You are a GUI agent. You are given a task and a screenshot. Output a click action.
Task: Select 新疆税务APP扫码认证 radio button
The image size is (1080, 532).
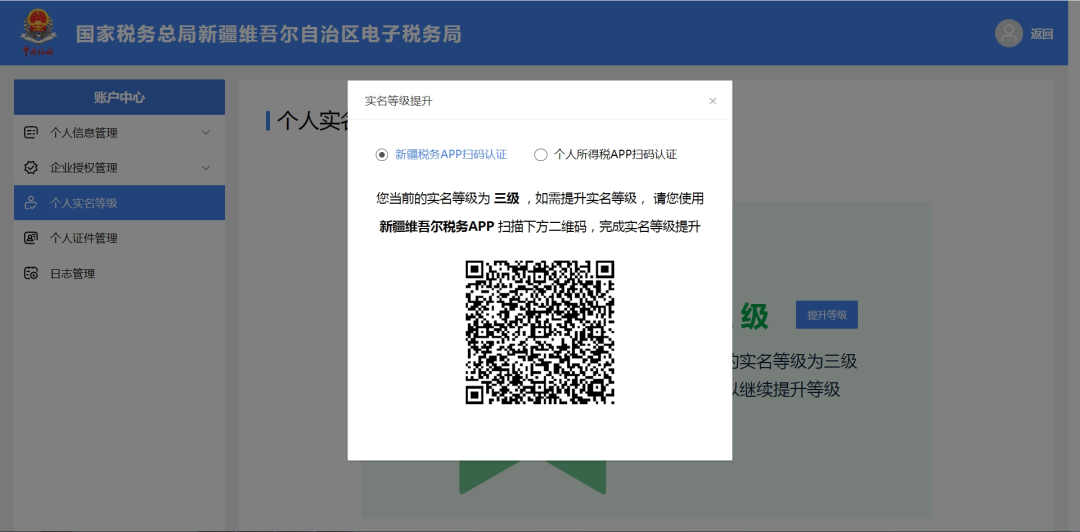[x=382, y=154]
